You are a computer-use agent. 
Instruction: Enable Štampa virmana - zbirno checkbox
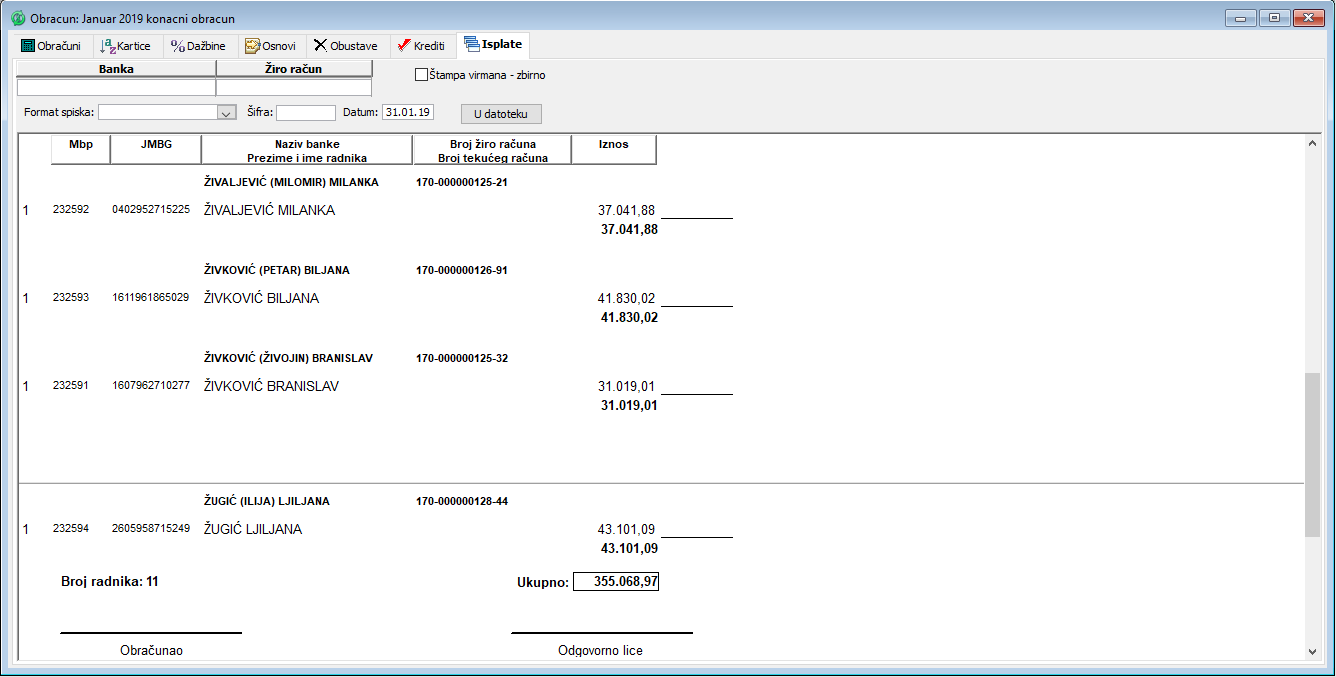point(421,75)
